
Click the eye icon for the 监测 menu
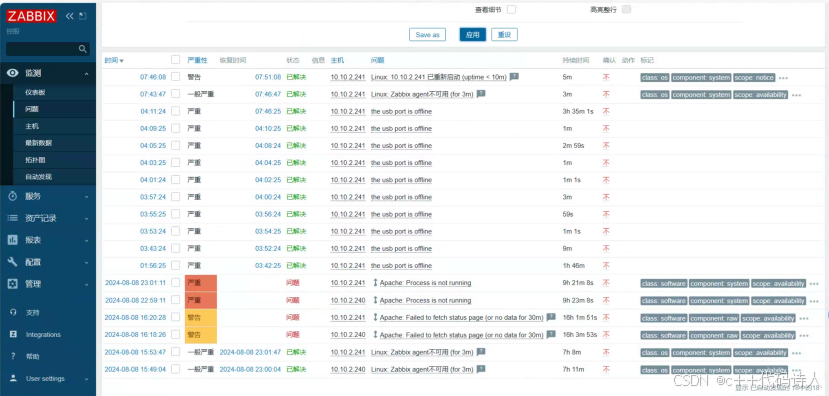13,73
